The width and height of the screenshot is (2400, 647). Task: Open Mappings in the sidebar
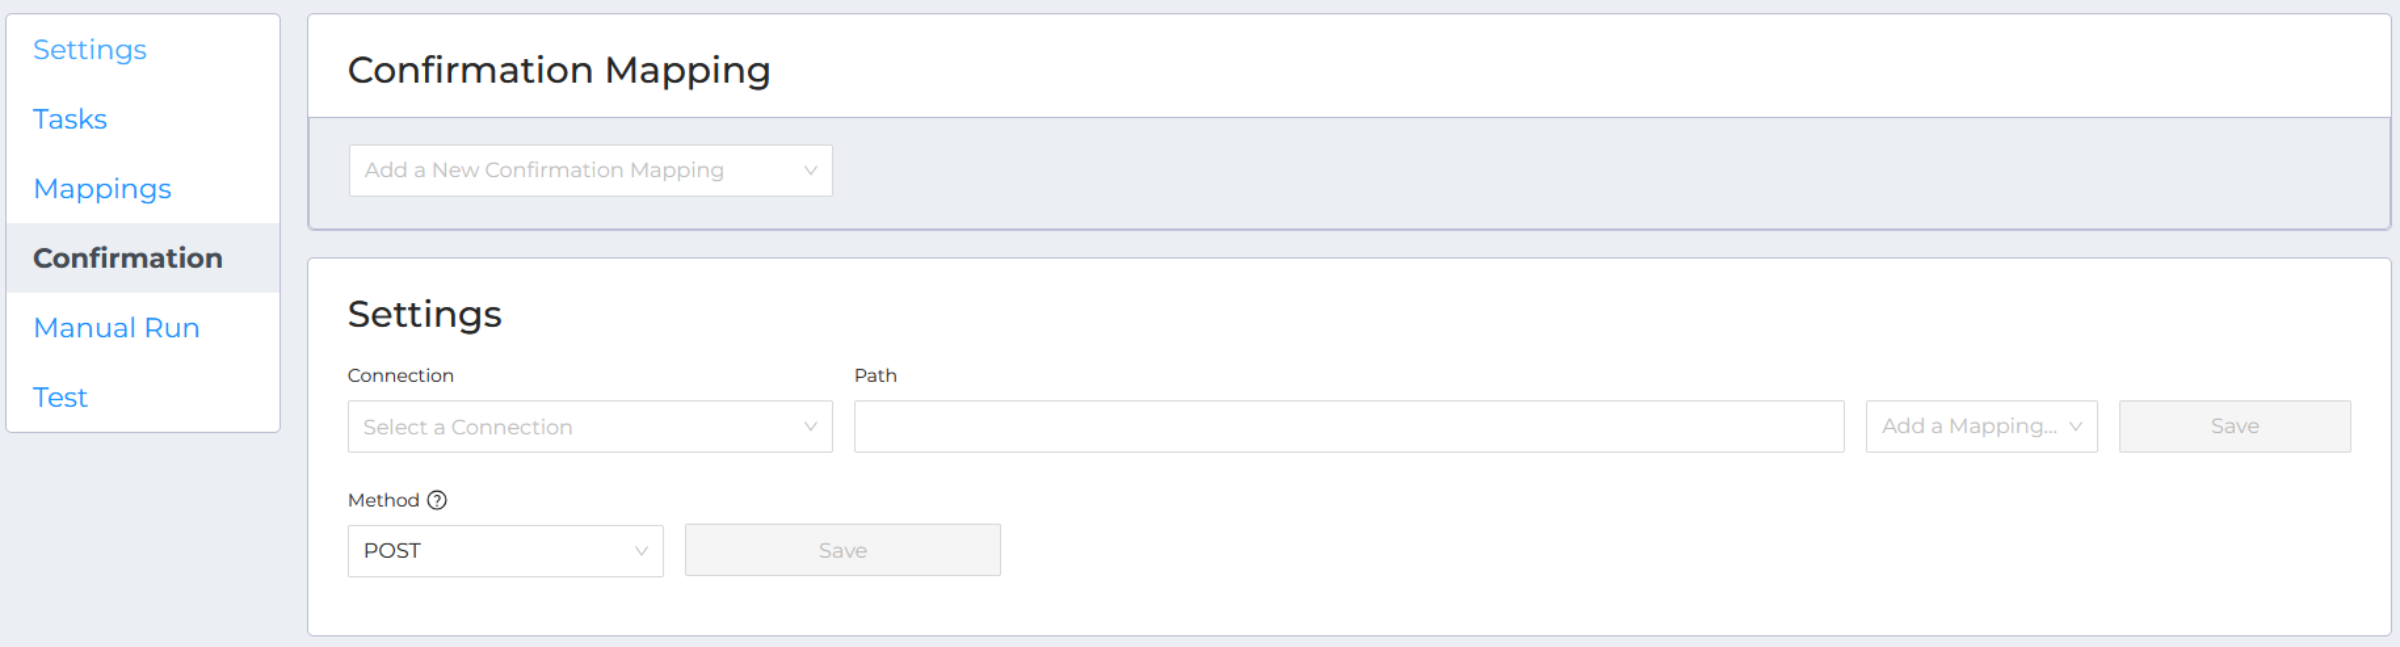click(x=102, y=189)
